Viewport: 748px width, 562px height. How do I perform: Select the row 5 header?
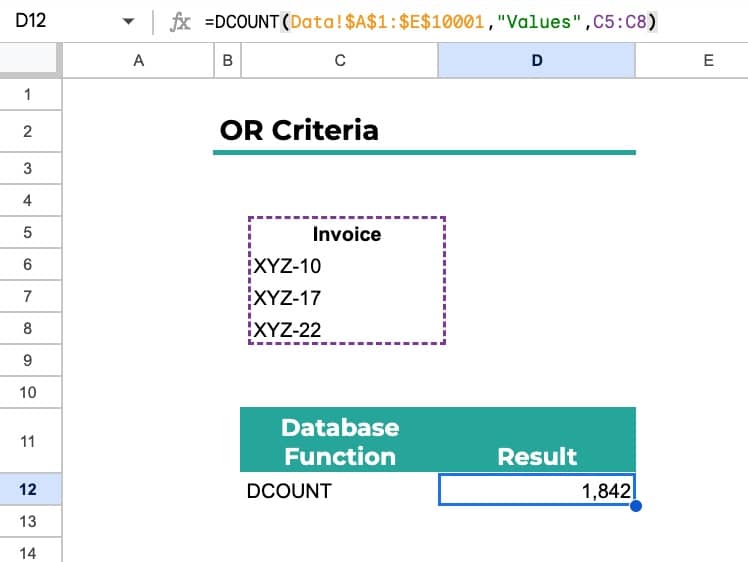tap(28, 233)
